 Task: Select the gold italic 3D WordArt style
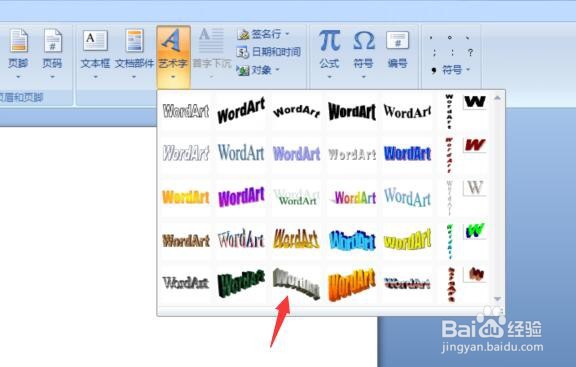(x=296, y=240)
